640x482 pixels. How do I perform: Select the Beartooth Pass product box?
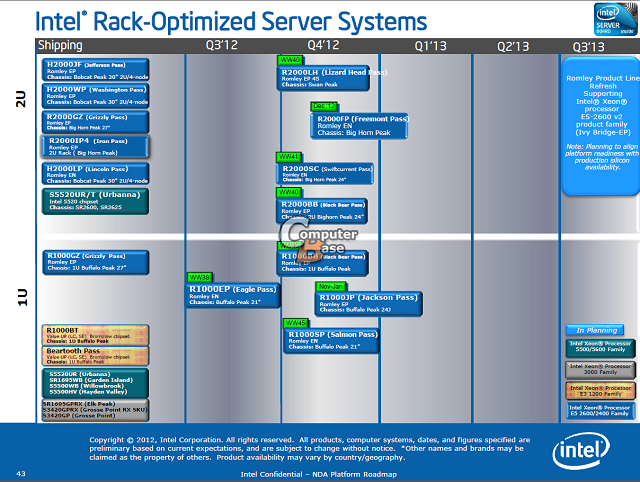click(x=96, y=355)
